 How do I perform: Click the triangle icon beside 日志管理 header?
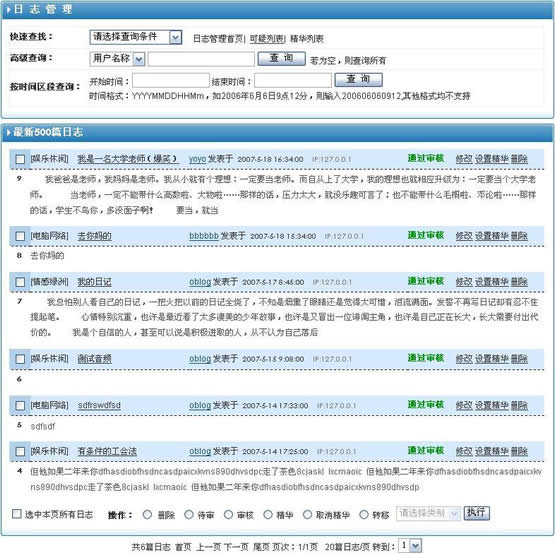[9, 10]
